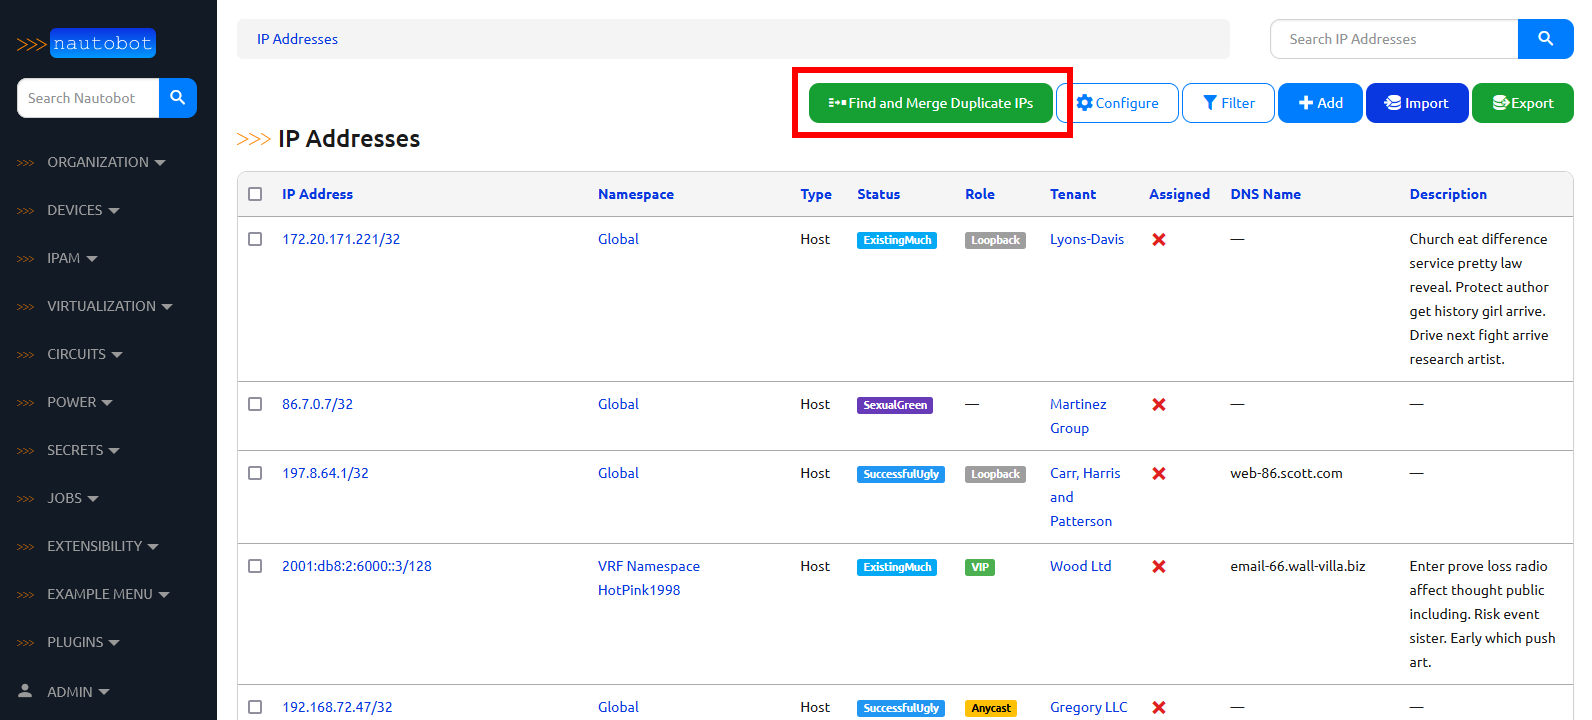Toggle the select-all checkbox in table header

click(x=255, y=194)
